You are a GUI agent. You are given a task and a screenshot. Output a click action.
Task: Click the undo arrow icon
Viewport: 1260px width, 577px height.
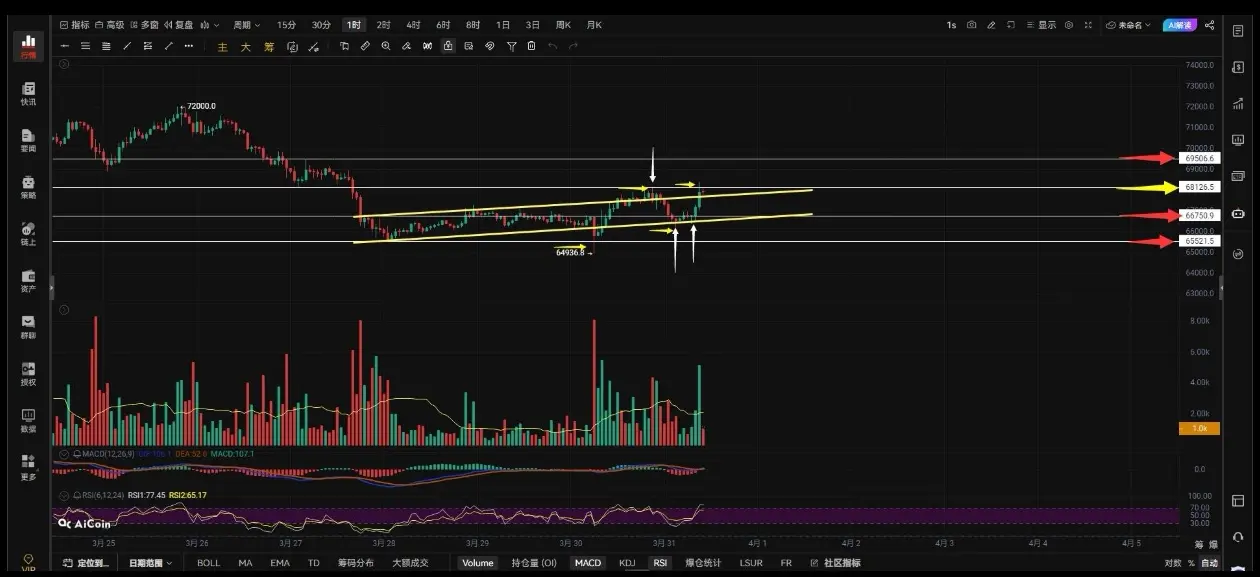(552, 46)
